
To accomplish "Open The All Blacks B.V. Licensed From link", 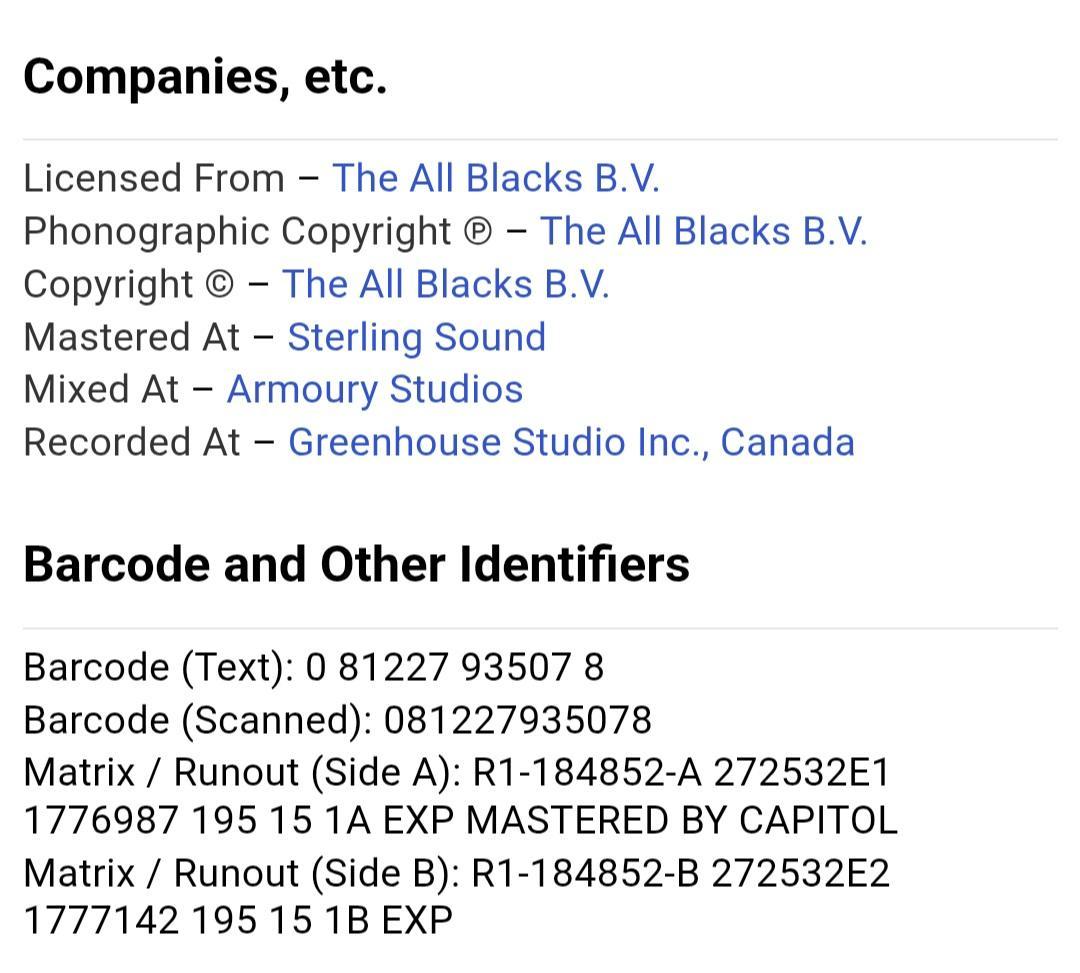I will coord(496,178).
